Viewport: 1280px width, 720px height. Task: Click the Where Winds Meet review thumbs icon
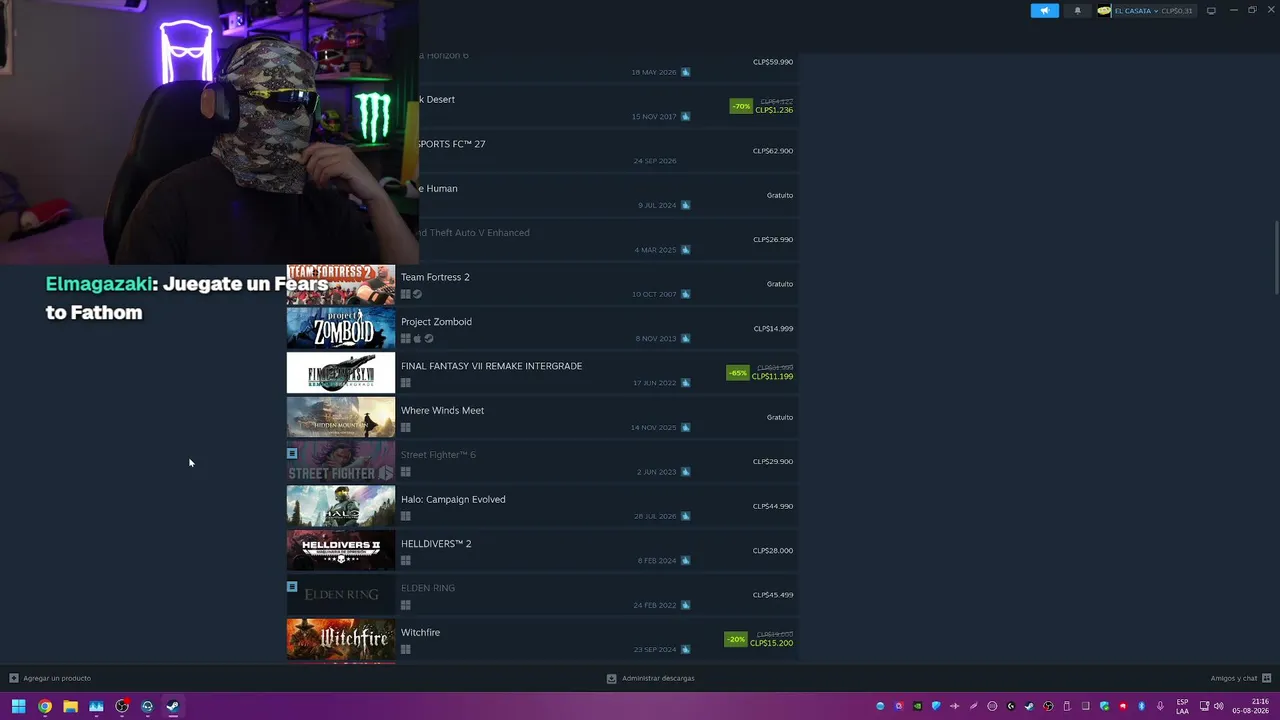(685, 428)
